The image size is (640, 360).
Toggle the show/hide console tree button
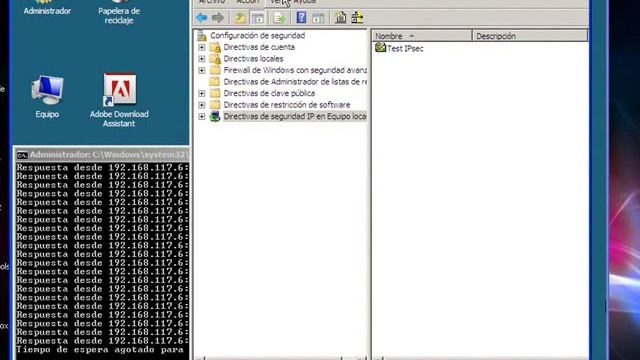coord(258,18)
